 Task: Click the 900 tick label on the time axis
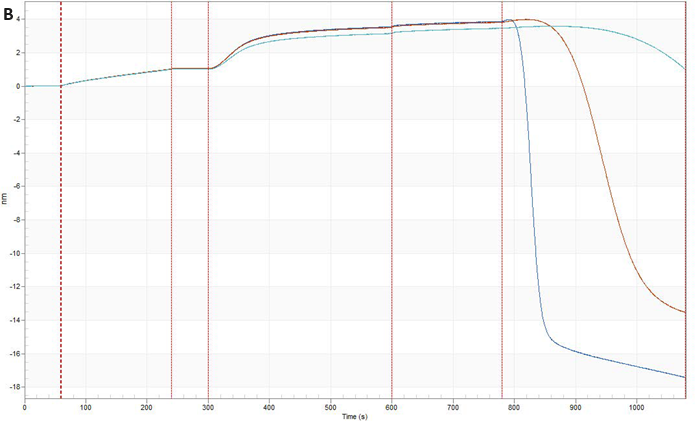tap(575, 407)
